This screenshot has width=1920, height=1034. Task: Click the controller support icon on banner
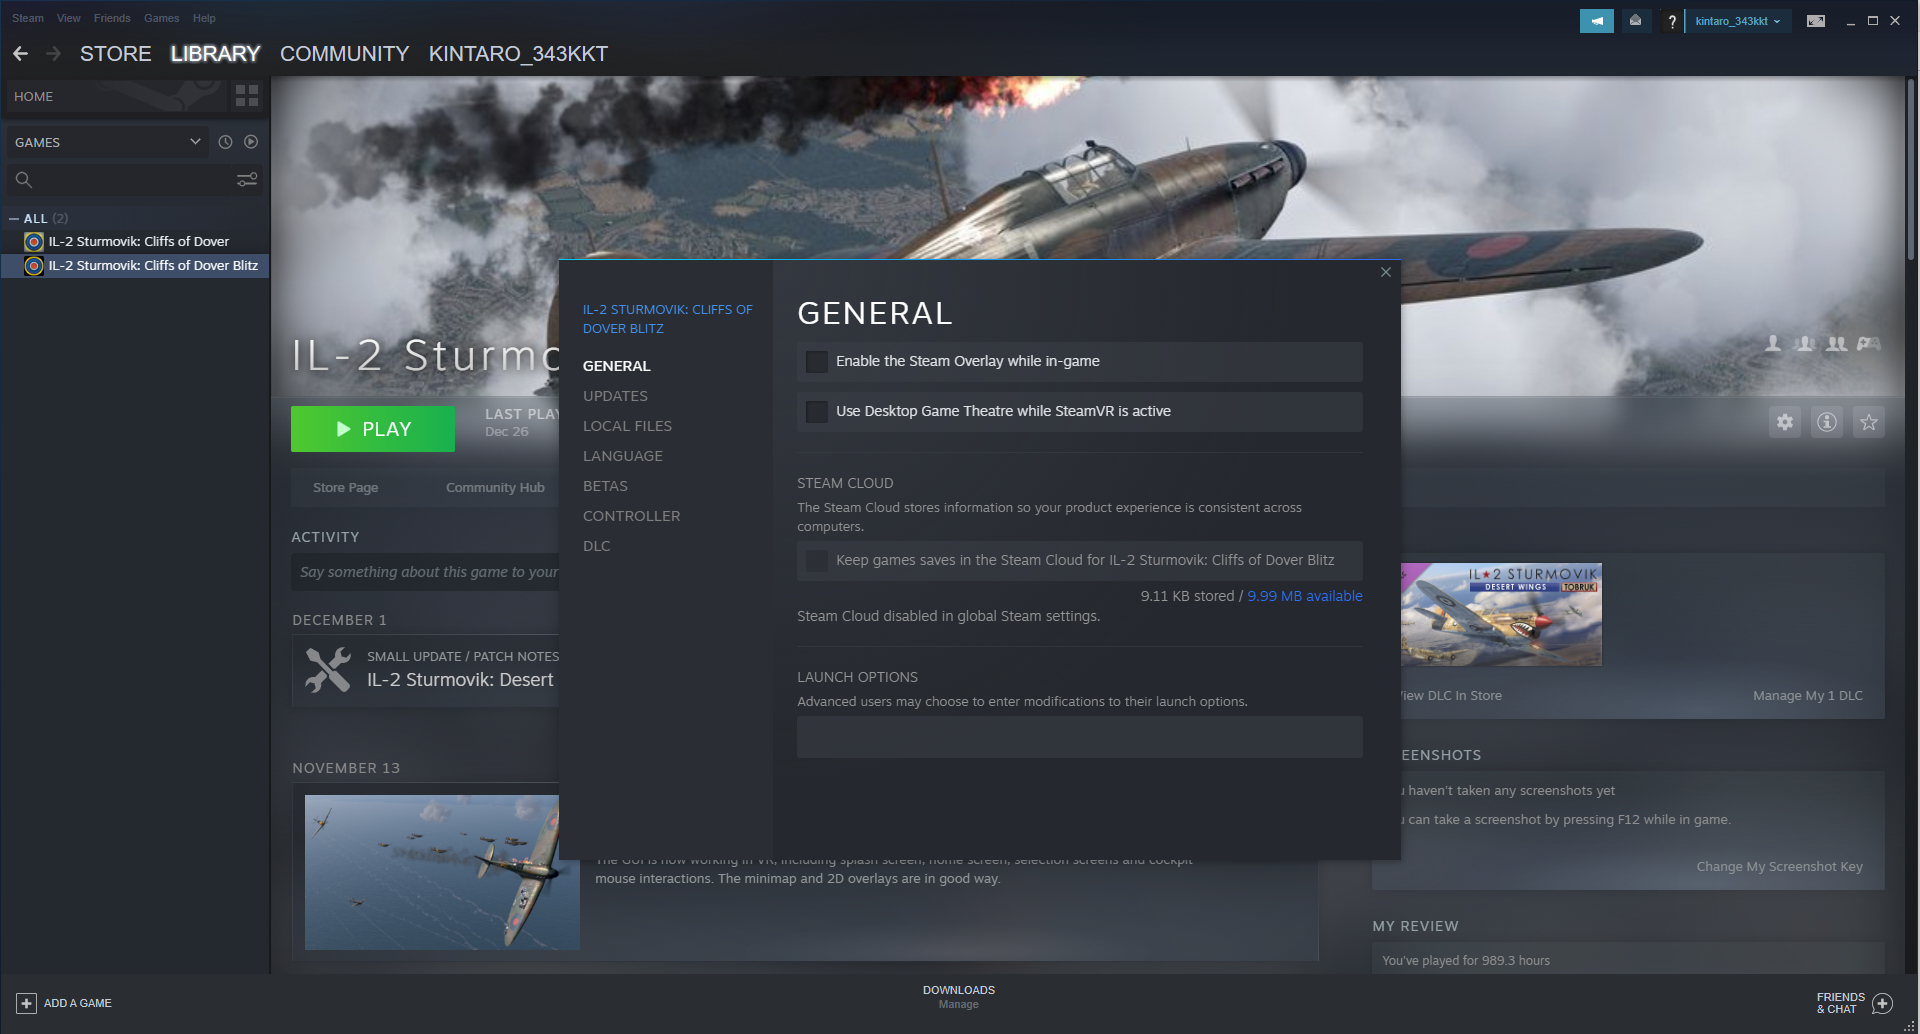(x=1869, y=344)
